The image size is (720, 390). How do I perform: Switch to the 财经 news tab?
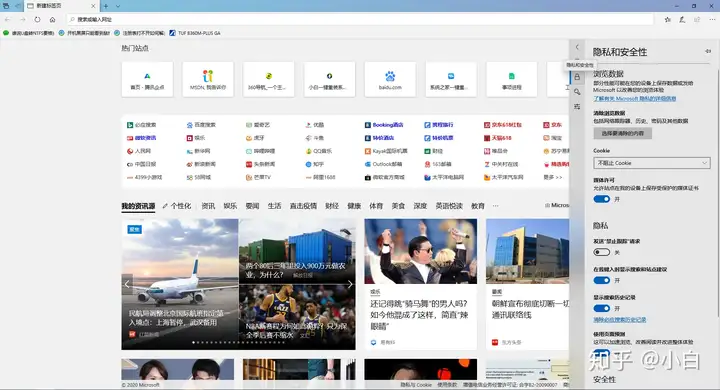tap(332, 206)
